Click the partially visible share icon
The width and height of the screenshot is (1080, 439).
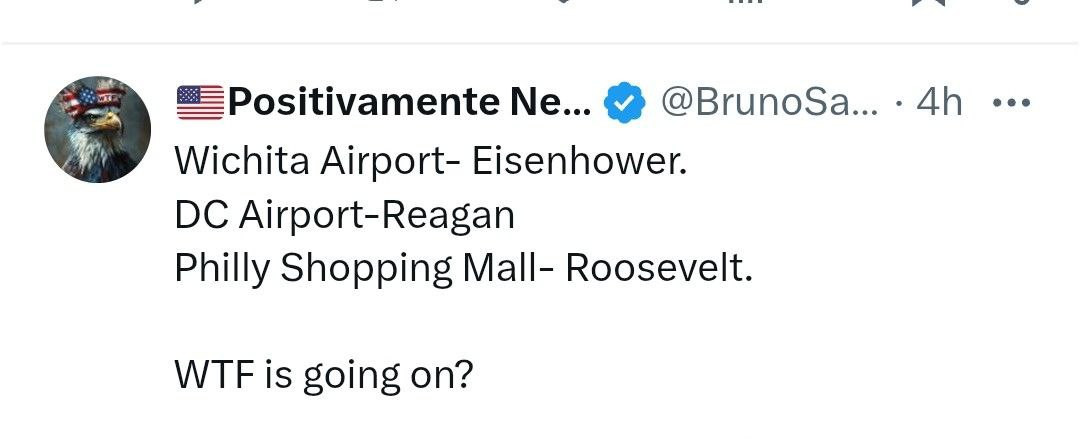1018,3
